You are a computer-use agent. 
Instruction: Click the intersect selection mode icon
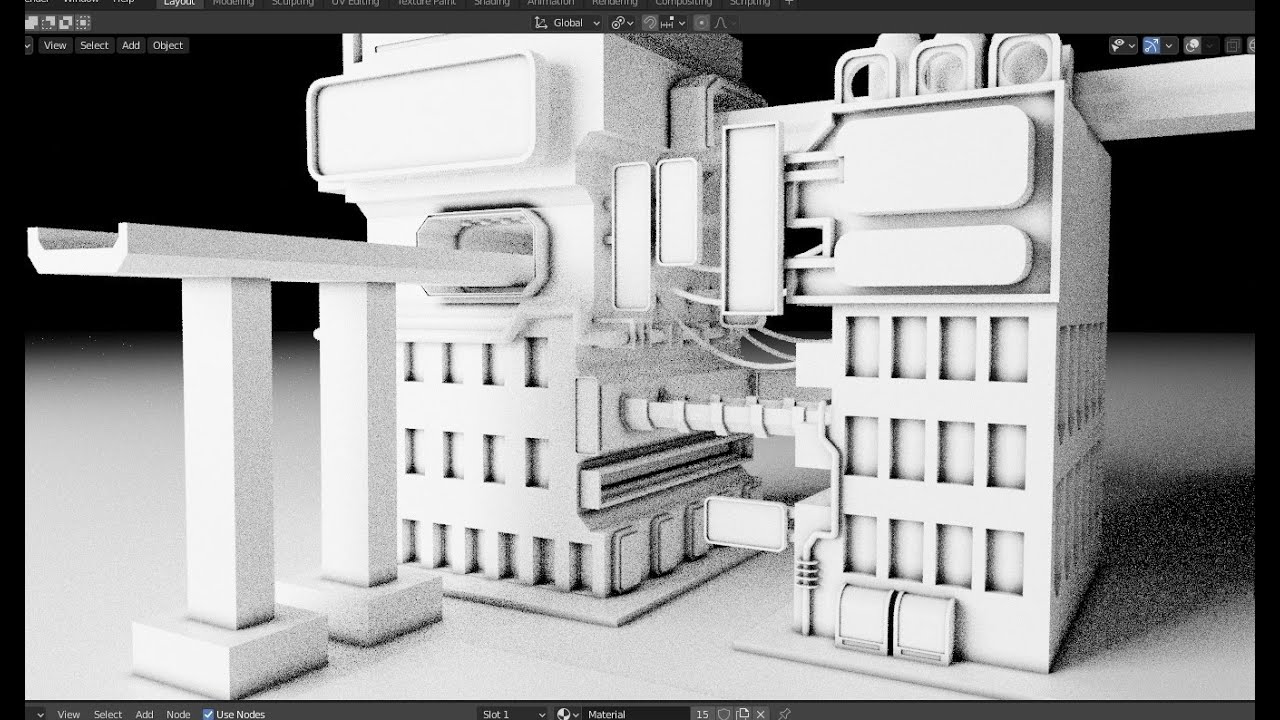click(x=83, y=22)
